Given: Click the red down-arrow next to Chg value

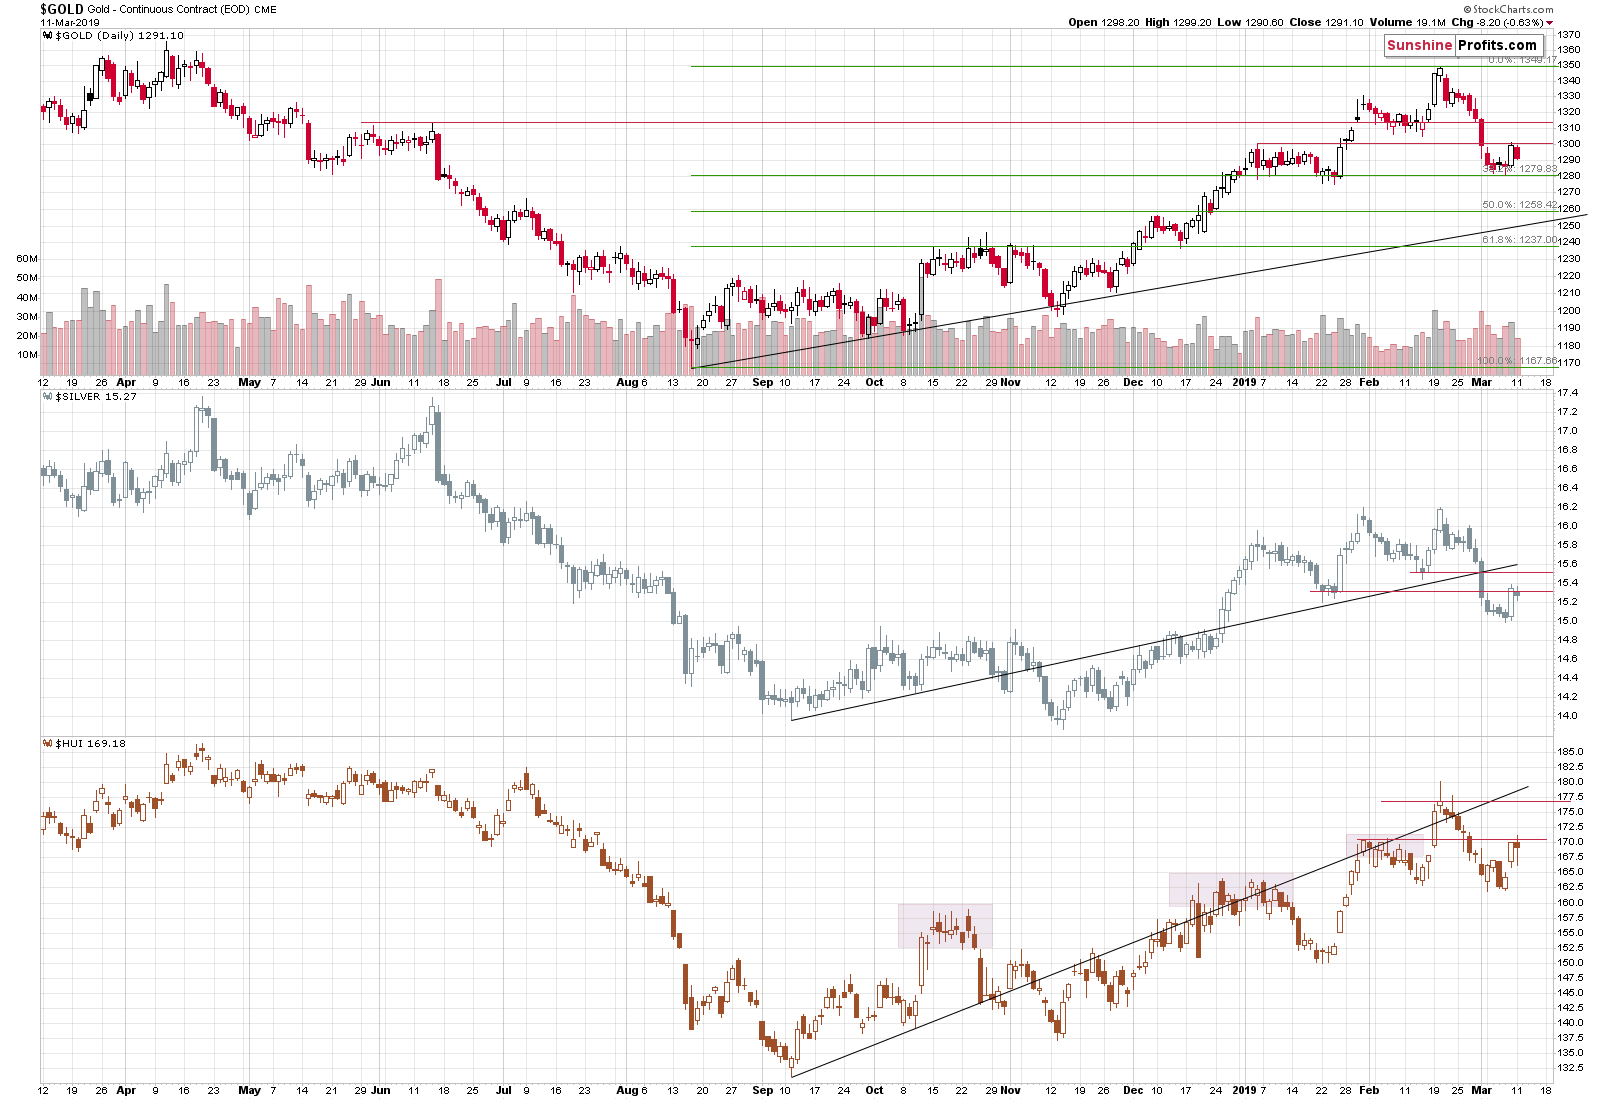Looking at the screenshot, I should pos(1549,23).
